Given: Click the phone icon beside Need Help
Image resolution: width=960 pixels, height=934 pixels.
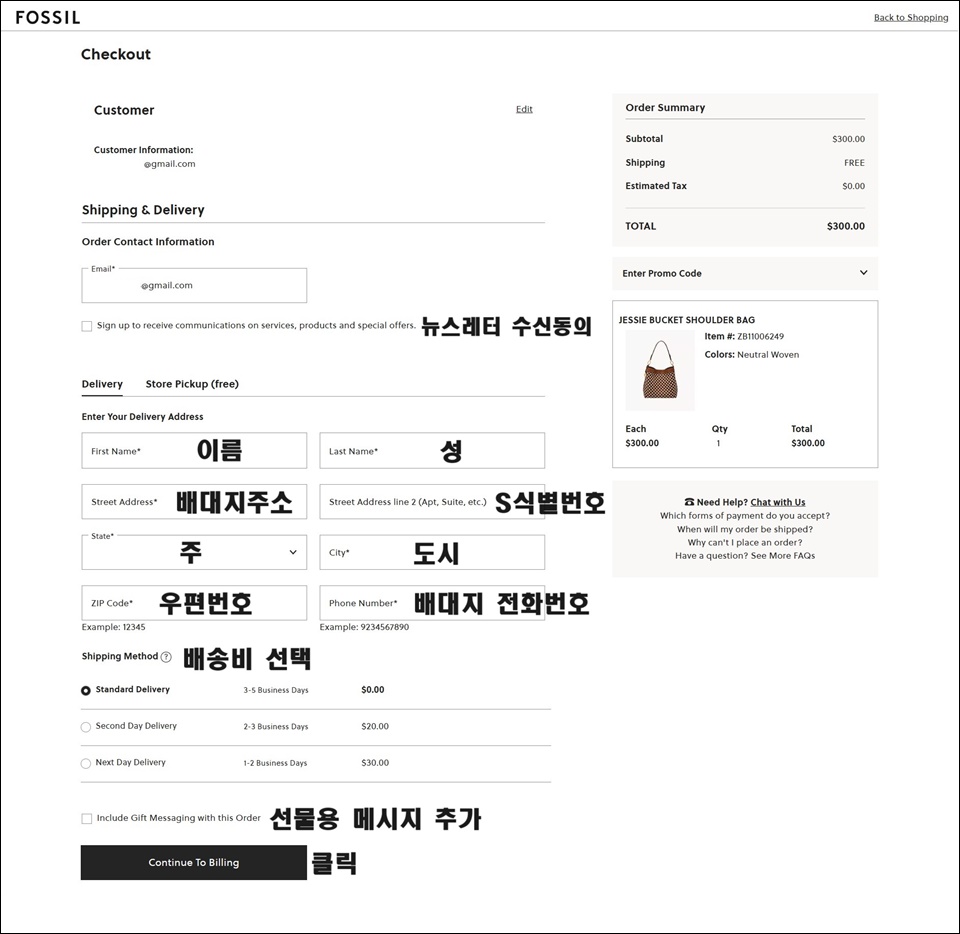Looking at the screenshot, I should (689, 502).
